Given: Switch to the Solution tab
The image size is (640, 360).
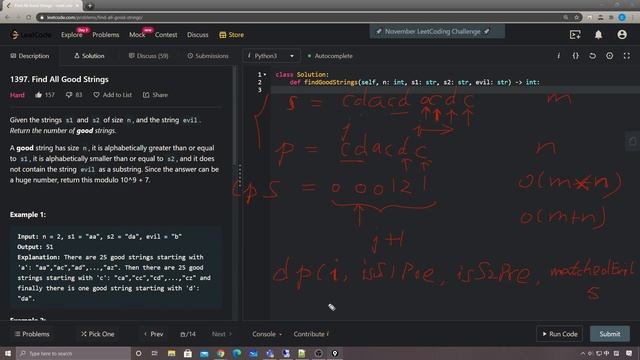Looking at the screenshot, I should (x=89, y=56).
